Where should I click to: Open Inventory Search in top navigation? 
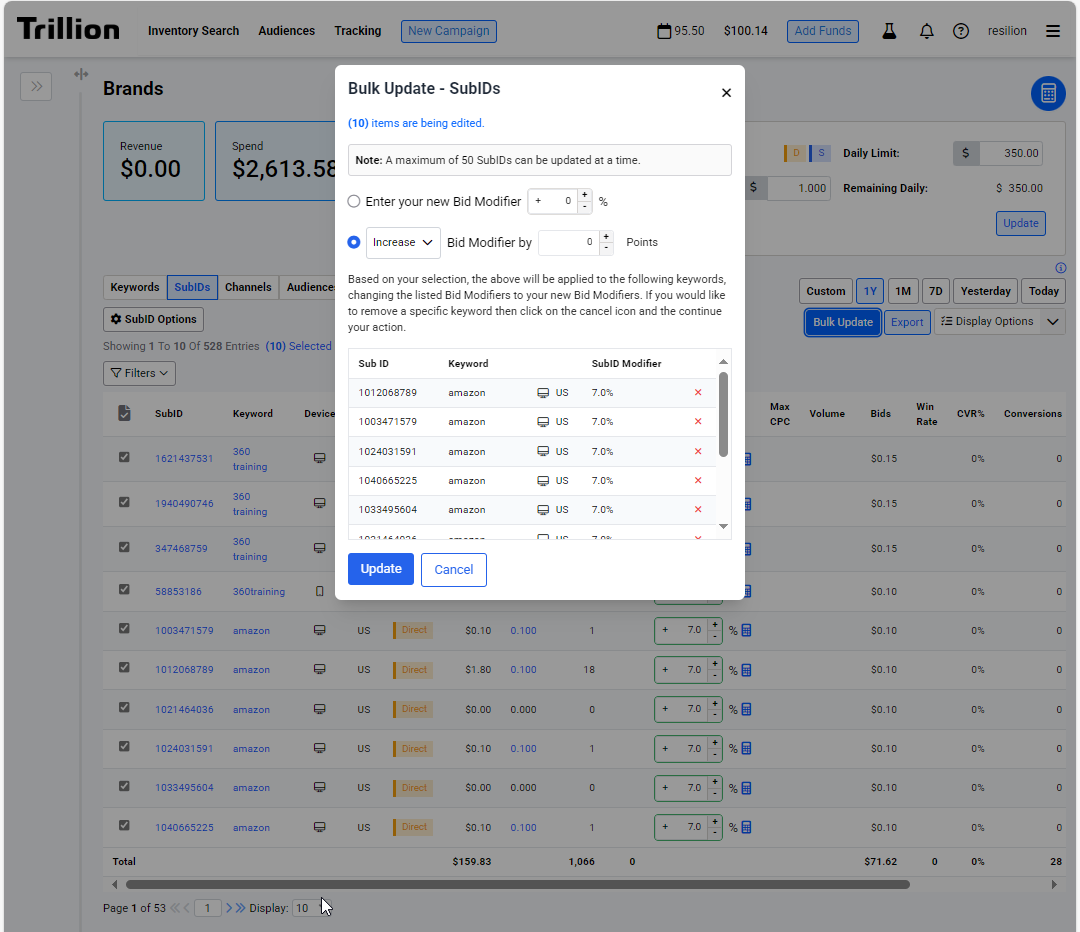tap(193, 31)
